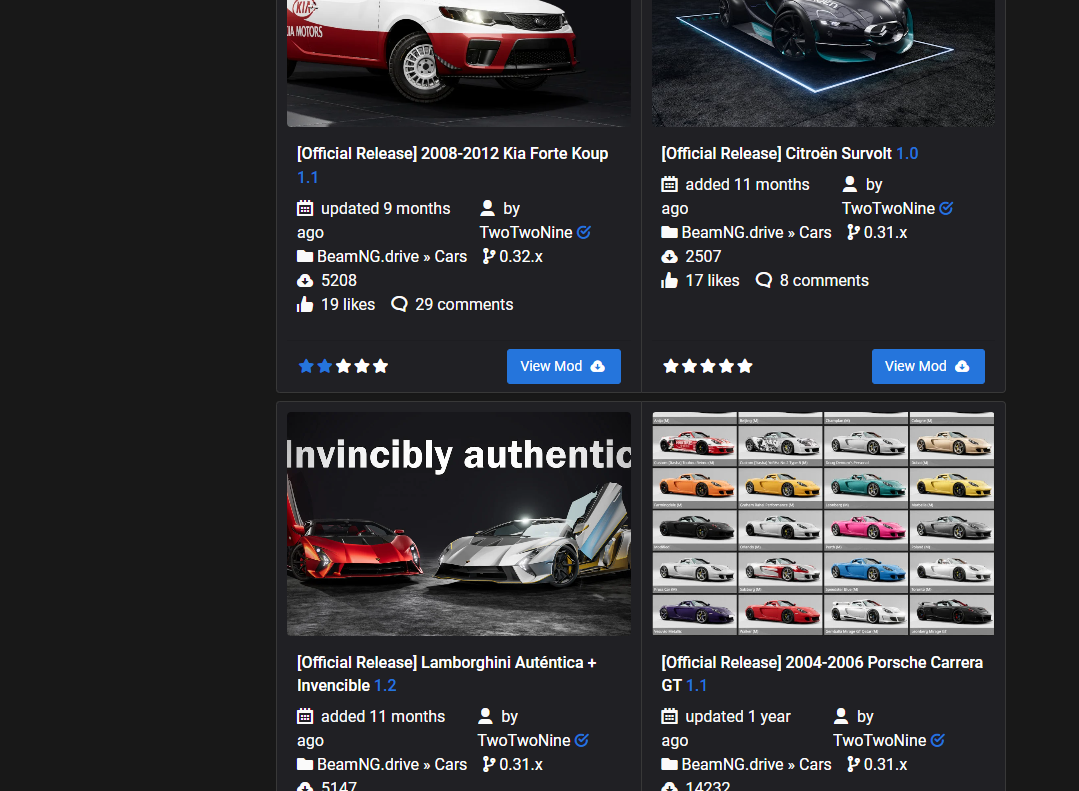Click verified badge in Lamborghini card

coord(581,740)
